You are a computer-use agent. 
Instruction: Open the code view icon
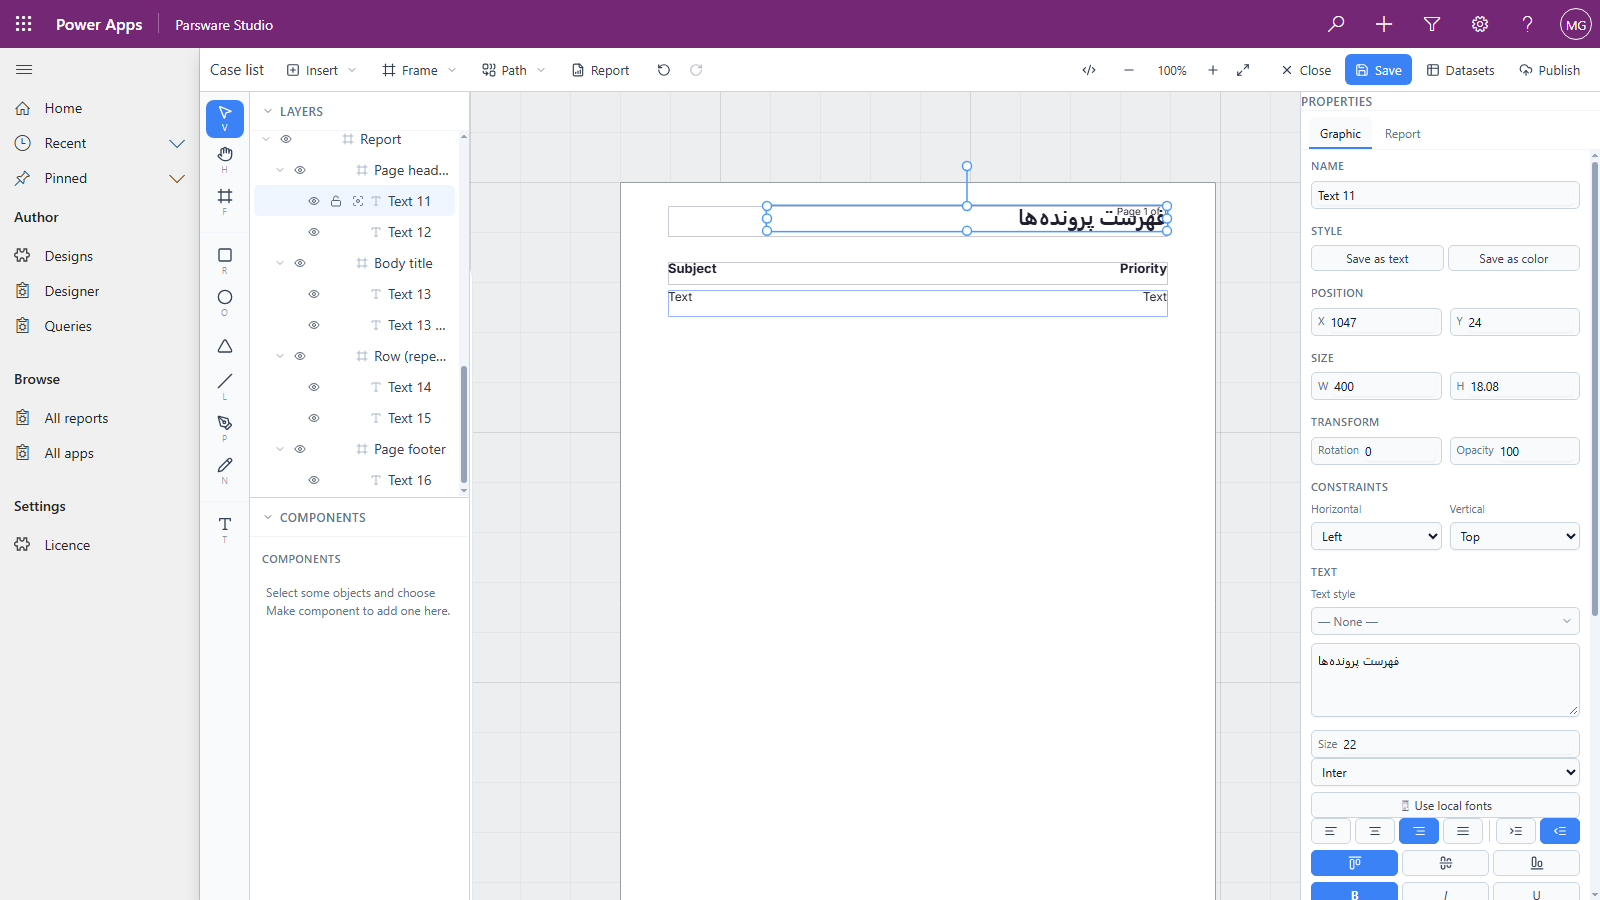click(1089, 70)
